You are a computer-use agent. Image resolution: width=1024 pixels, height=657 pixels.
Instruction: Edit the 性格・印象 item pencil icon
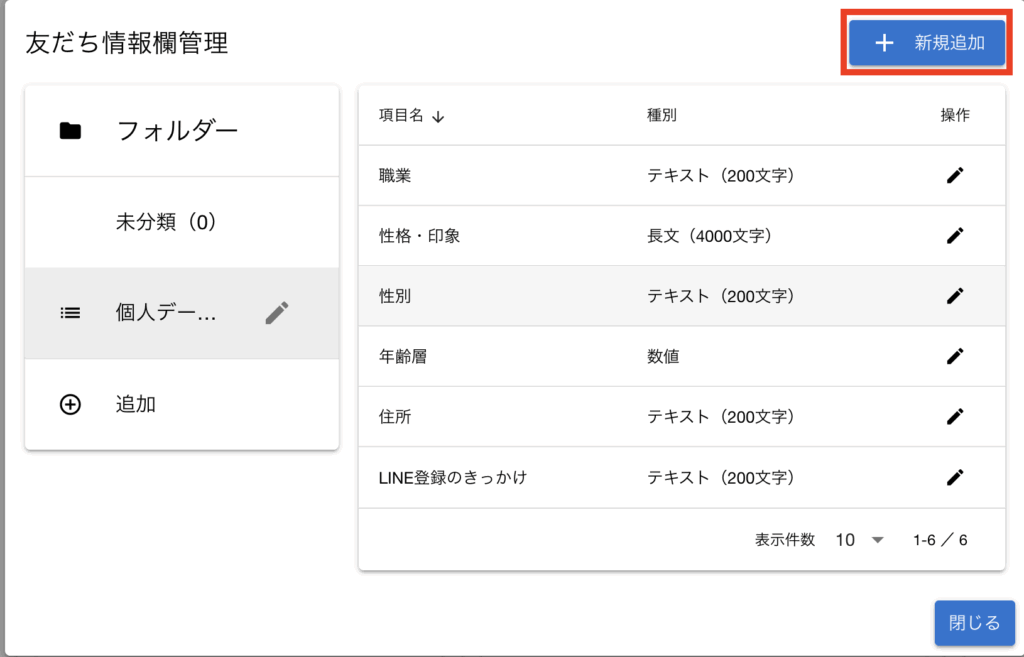pyautogui.click(x=955, y=236)
